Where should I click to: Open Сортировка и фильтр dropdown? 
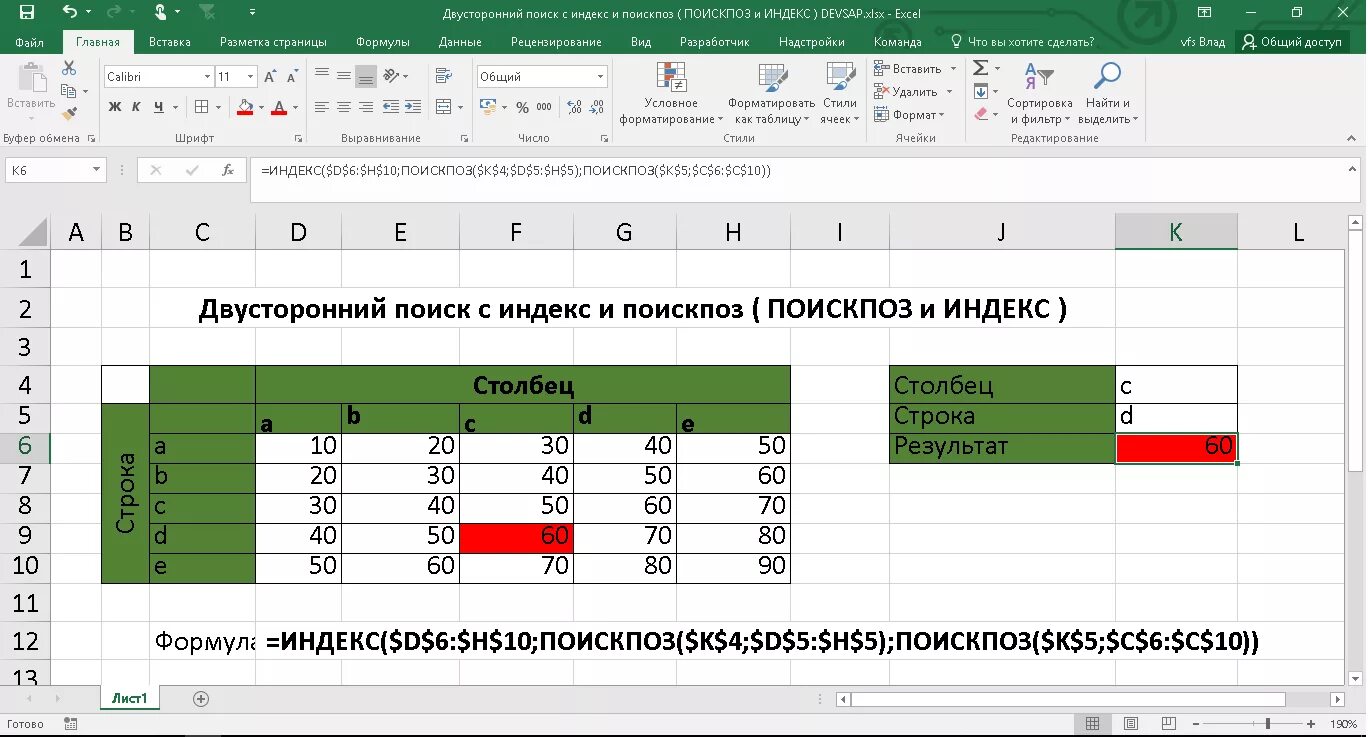click(x=1040, y=92)
